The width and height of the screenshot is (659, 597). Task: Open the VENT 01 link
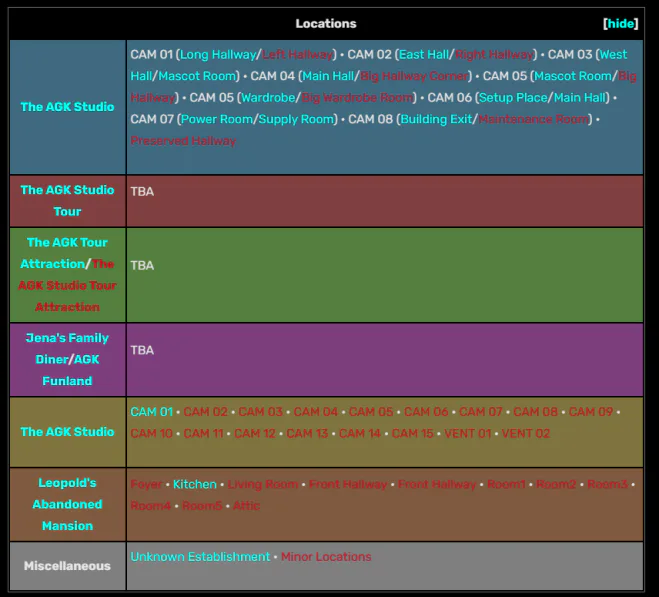(467, 433)
